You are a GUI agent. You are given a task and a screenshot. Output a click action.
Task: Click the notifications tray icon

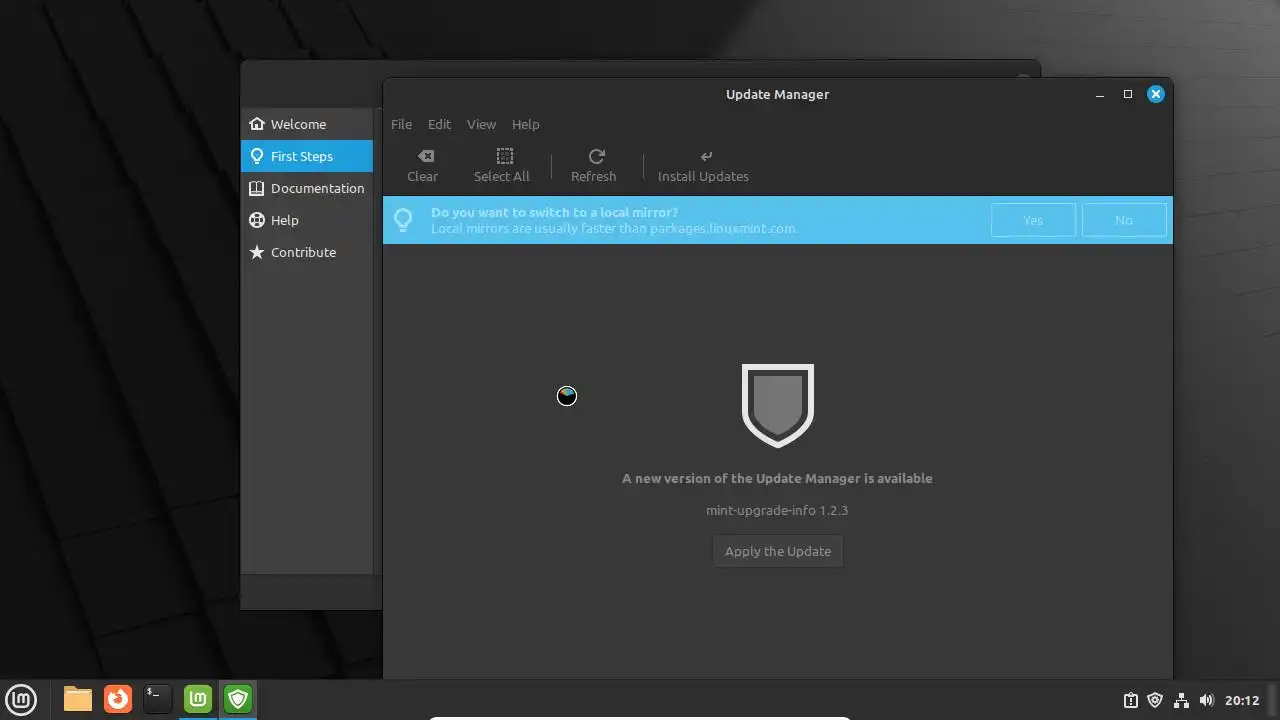pos(1130,700)
